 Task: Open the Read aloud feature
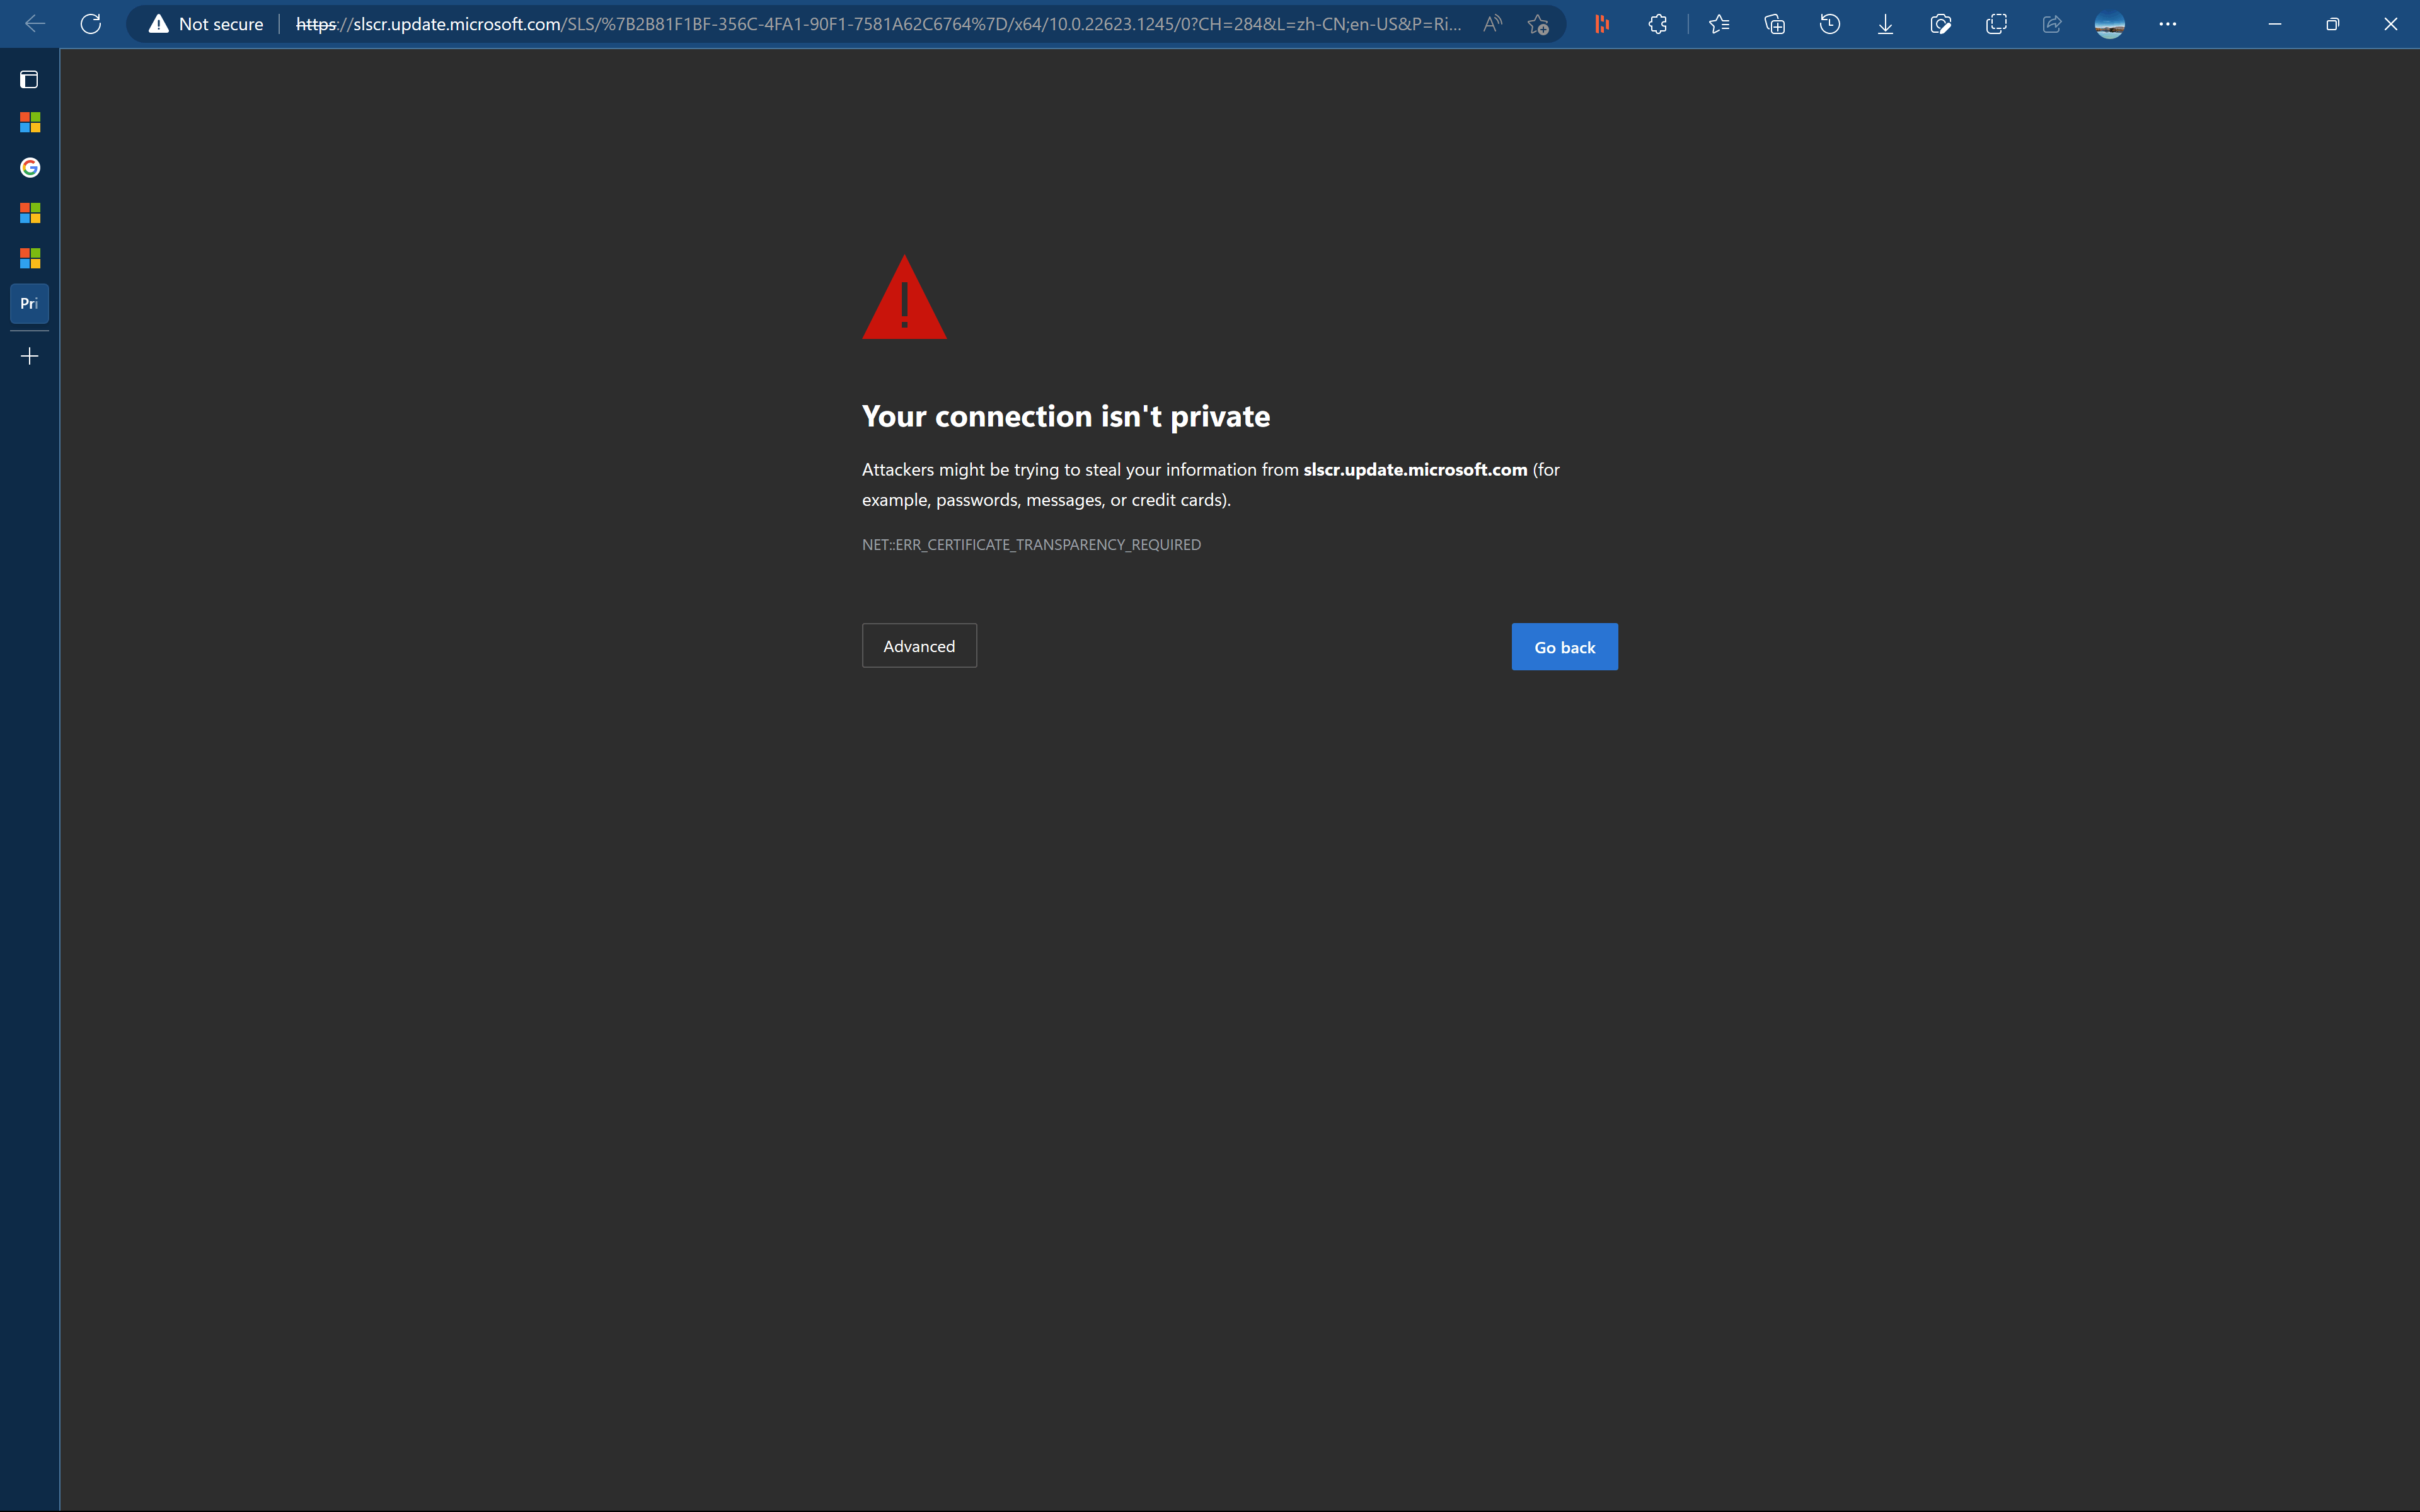[1492, 24]
